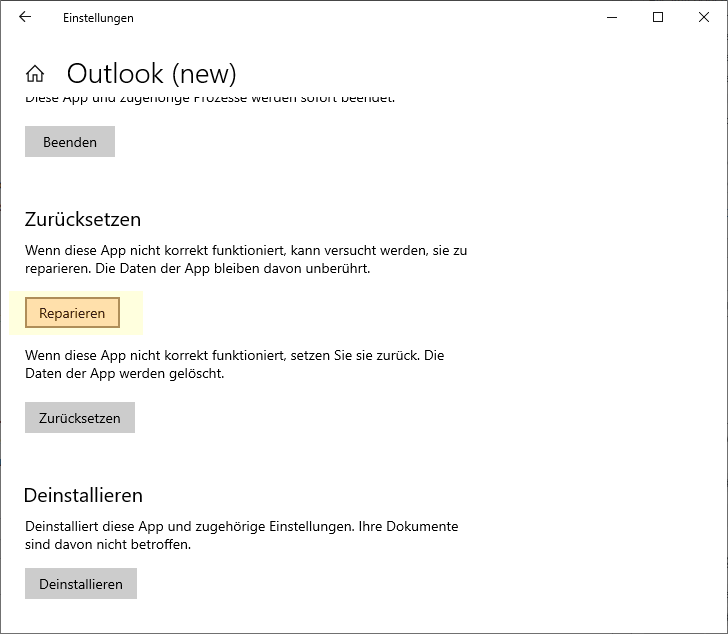Open Settings home via house icon

click(x=35, y=73)
